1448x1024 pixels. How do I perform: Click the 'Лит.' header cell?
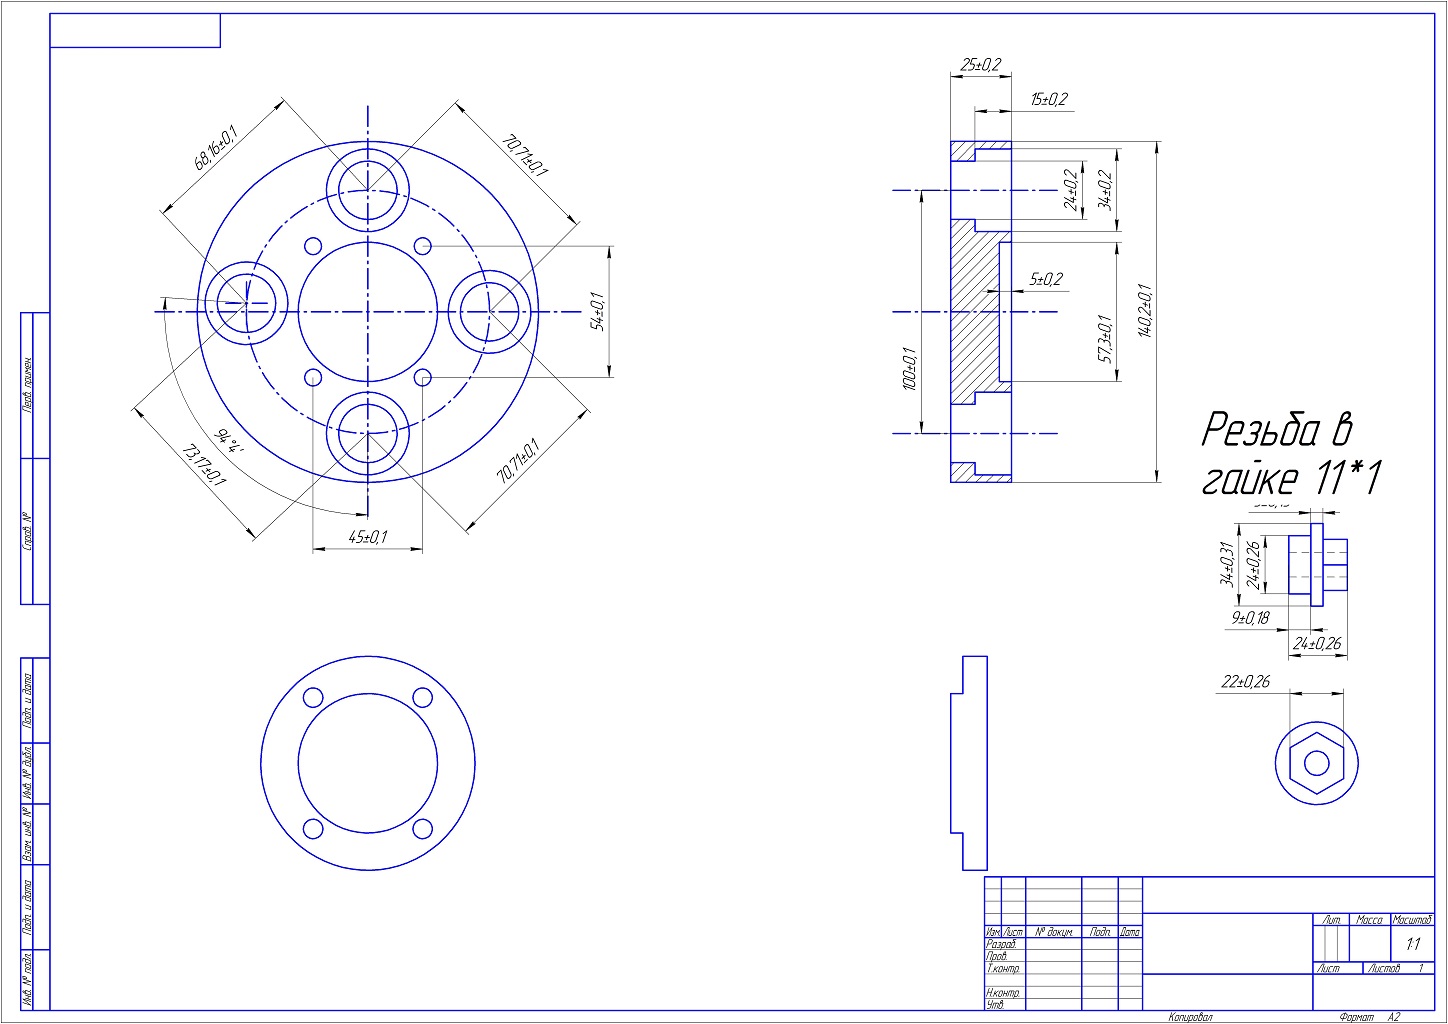pyautogui.click(x=1331, y=919)
